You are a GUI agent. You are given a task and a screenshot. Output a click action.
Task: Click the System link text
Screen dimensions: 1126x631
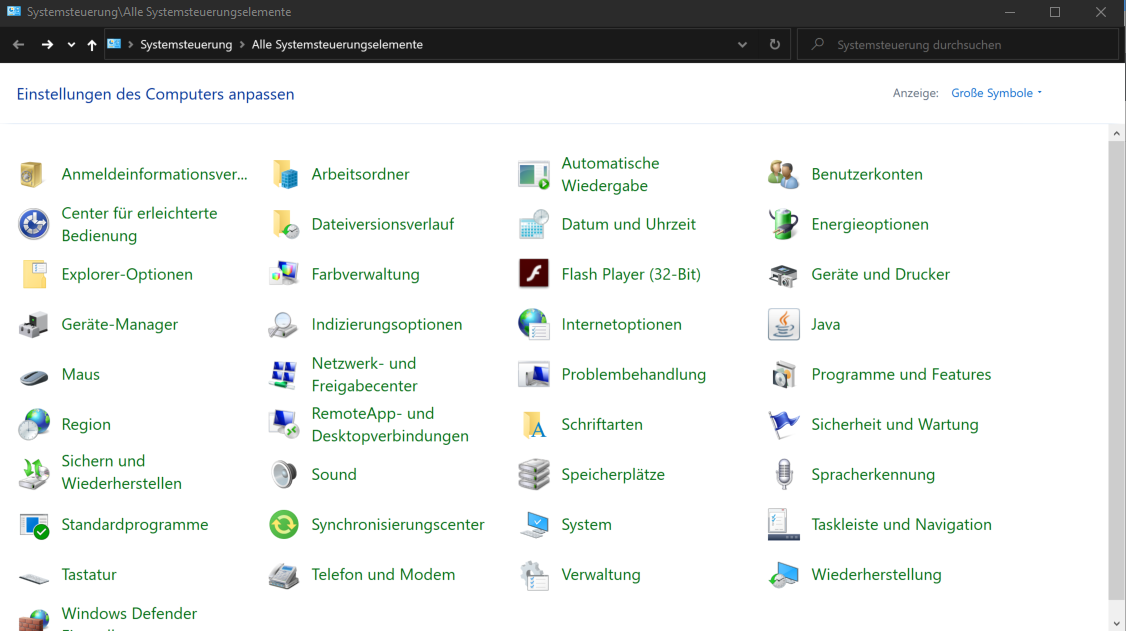(x=586, y=525)
